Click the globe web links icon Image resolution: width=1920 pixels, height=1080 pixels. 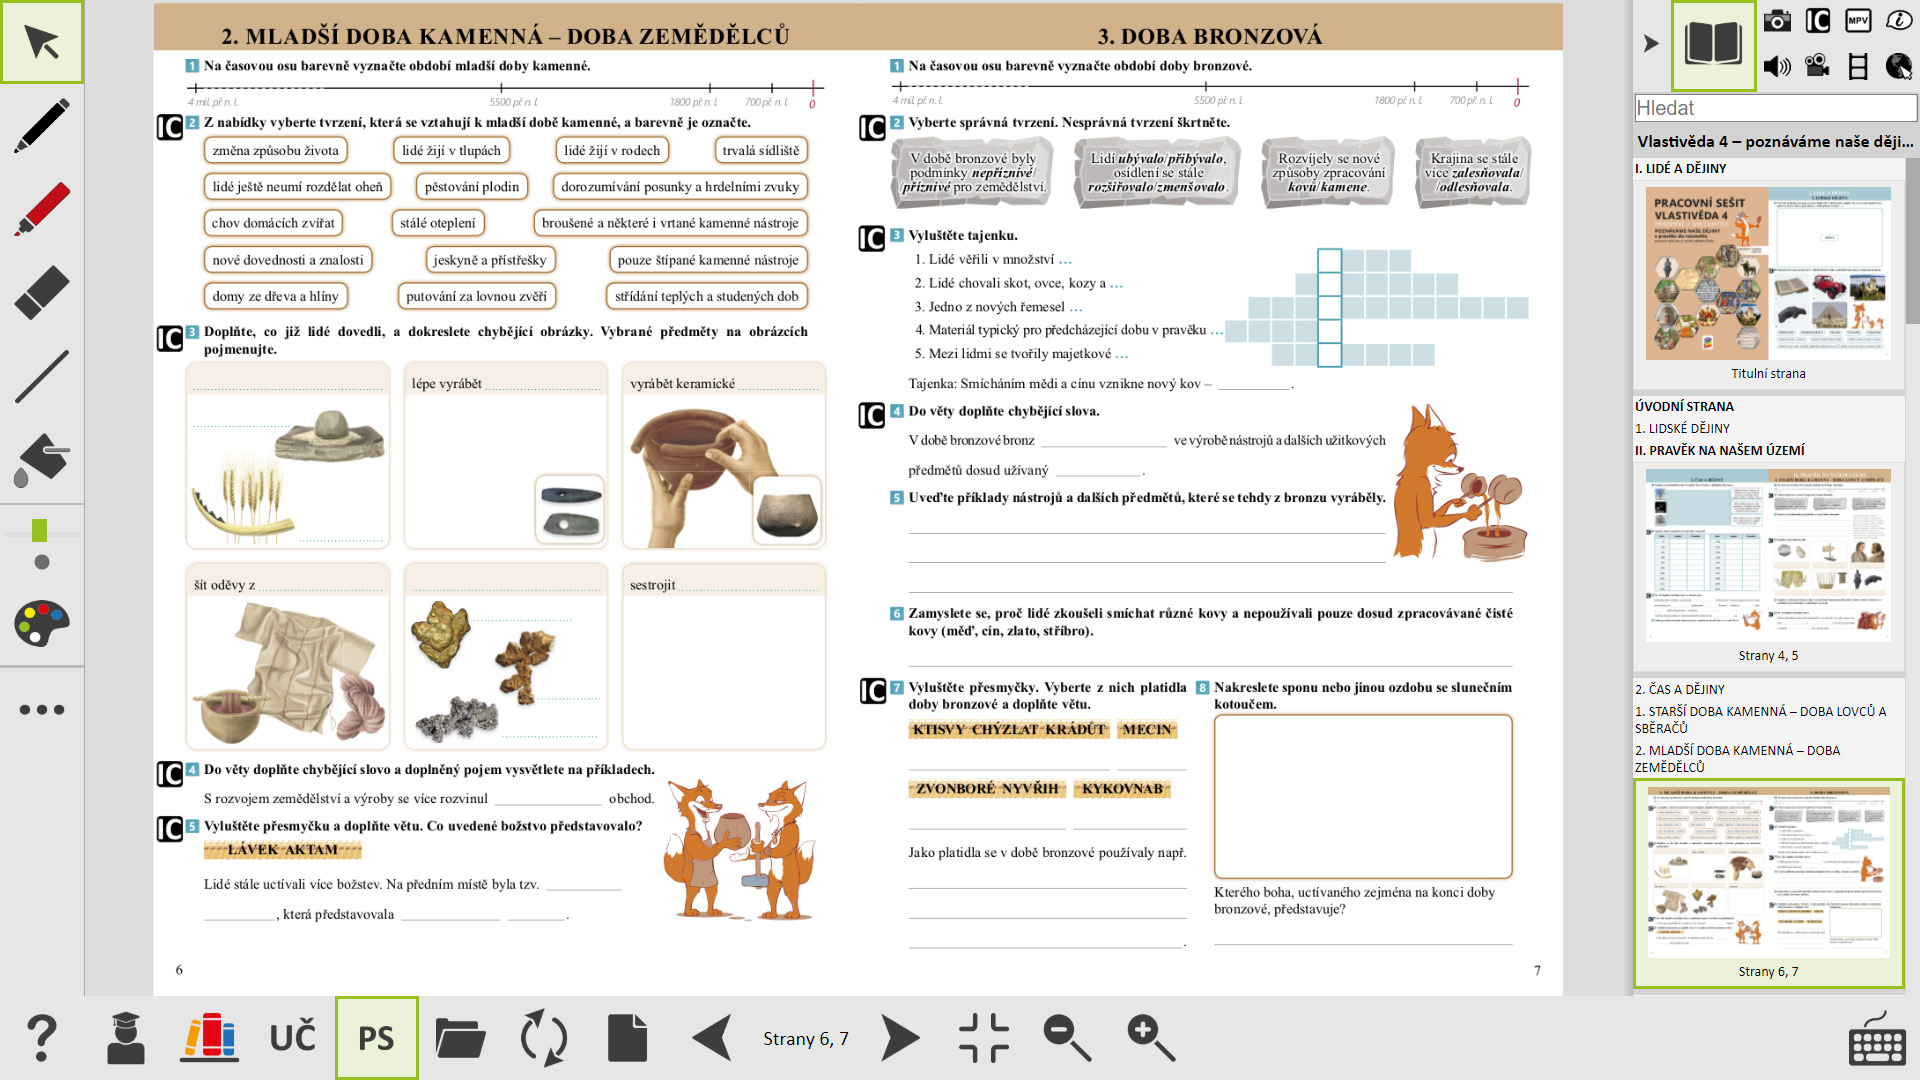pos(1899,66)
